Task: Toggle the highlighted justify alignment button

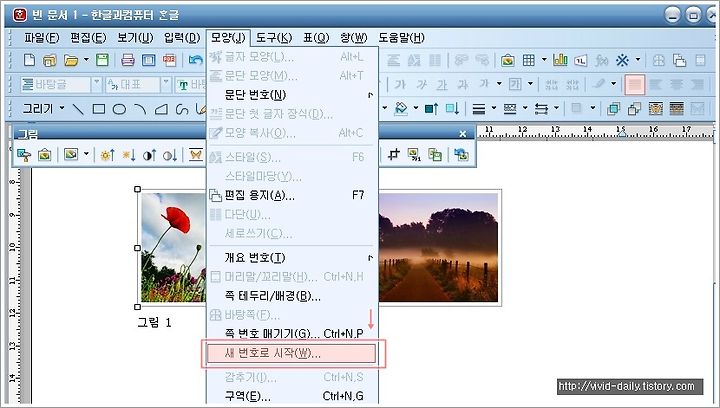Action: (634, 84)
